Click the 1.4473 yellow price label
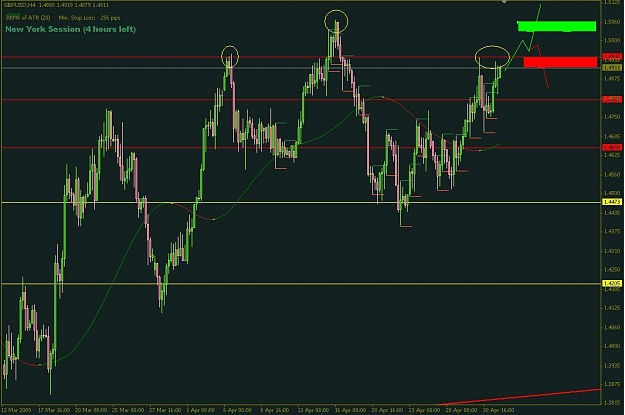Screen dimensions: 625x415 point(612,202)
